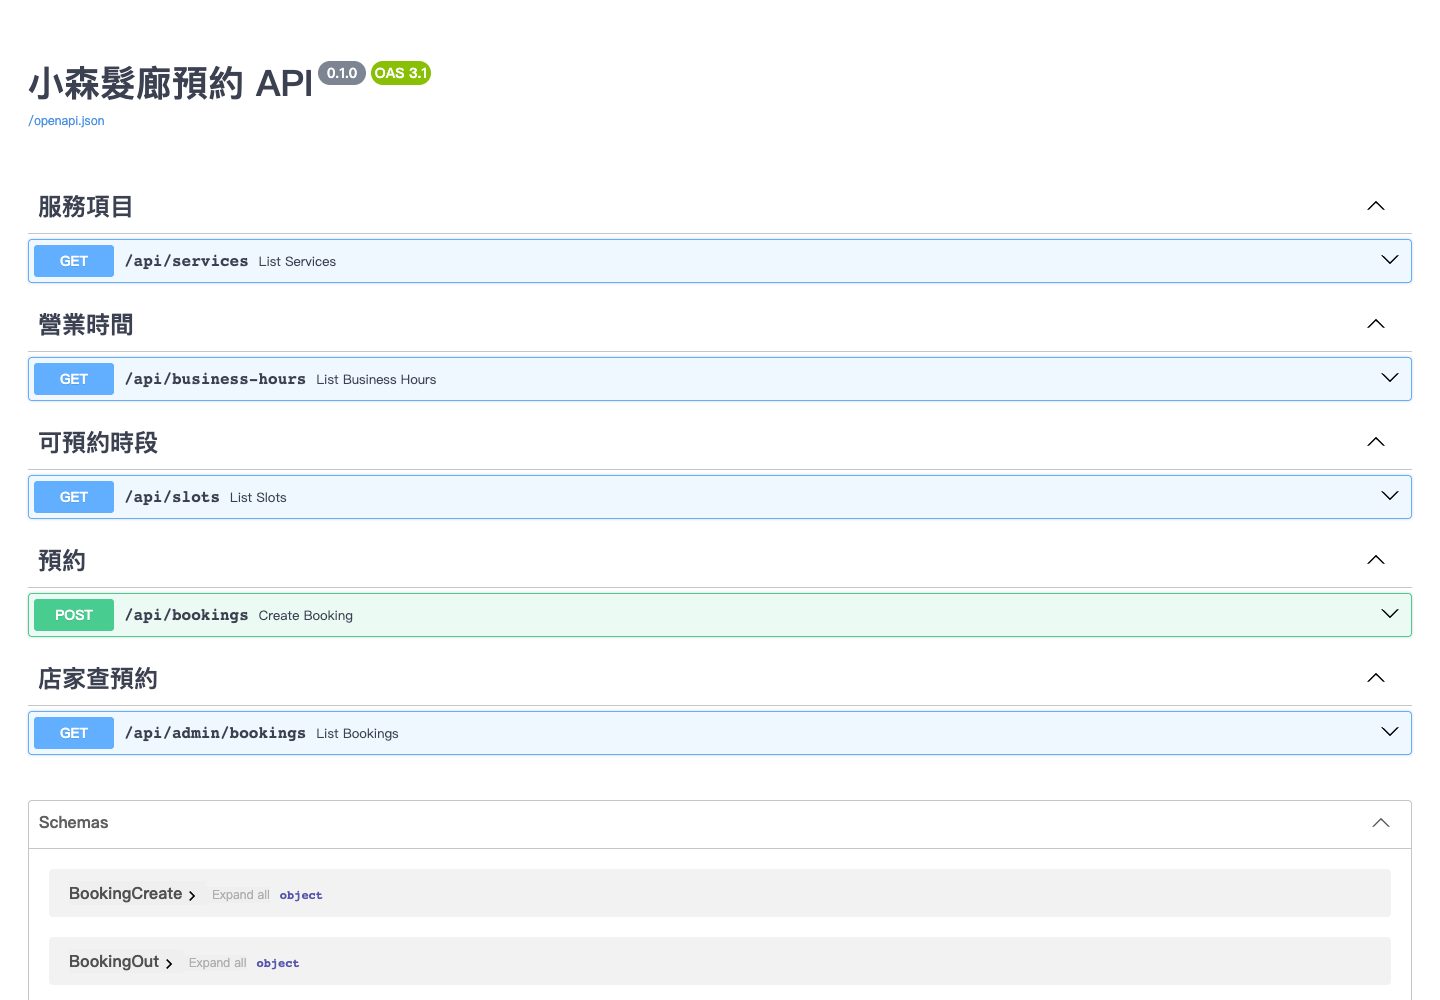Viewport: 1440px width, 1000px height.
Task: Click POST badge for Create Booking
Action: (x=74, y=615)
